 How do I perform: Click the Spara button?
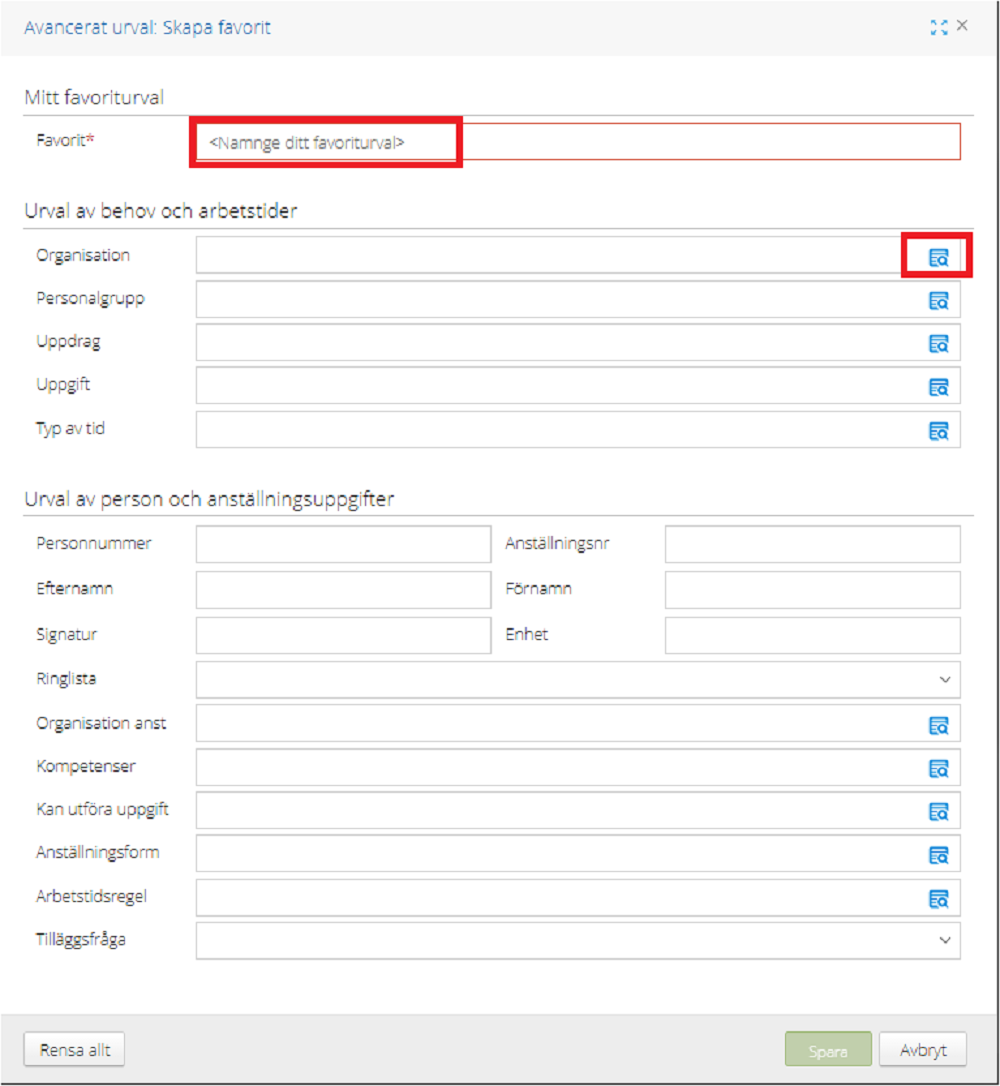(x=828, y=1050)
